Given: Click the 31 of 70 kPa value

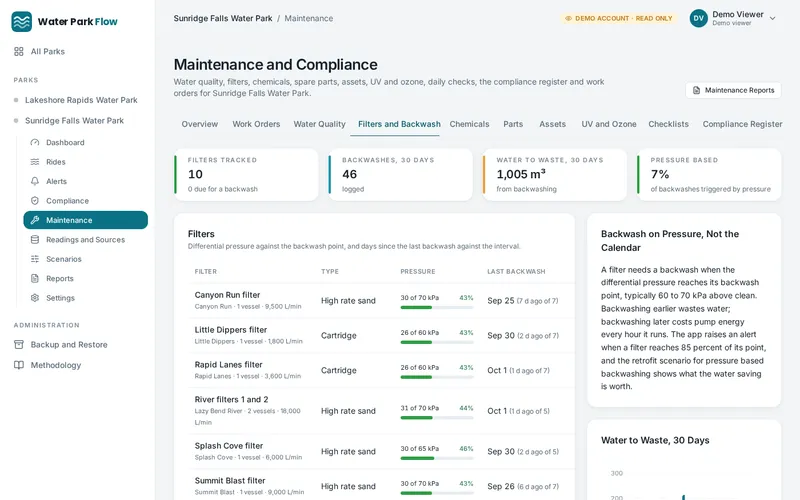Looking at the screenshot, I should tap(420, 408).
